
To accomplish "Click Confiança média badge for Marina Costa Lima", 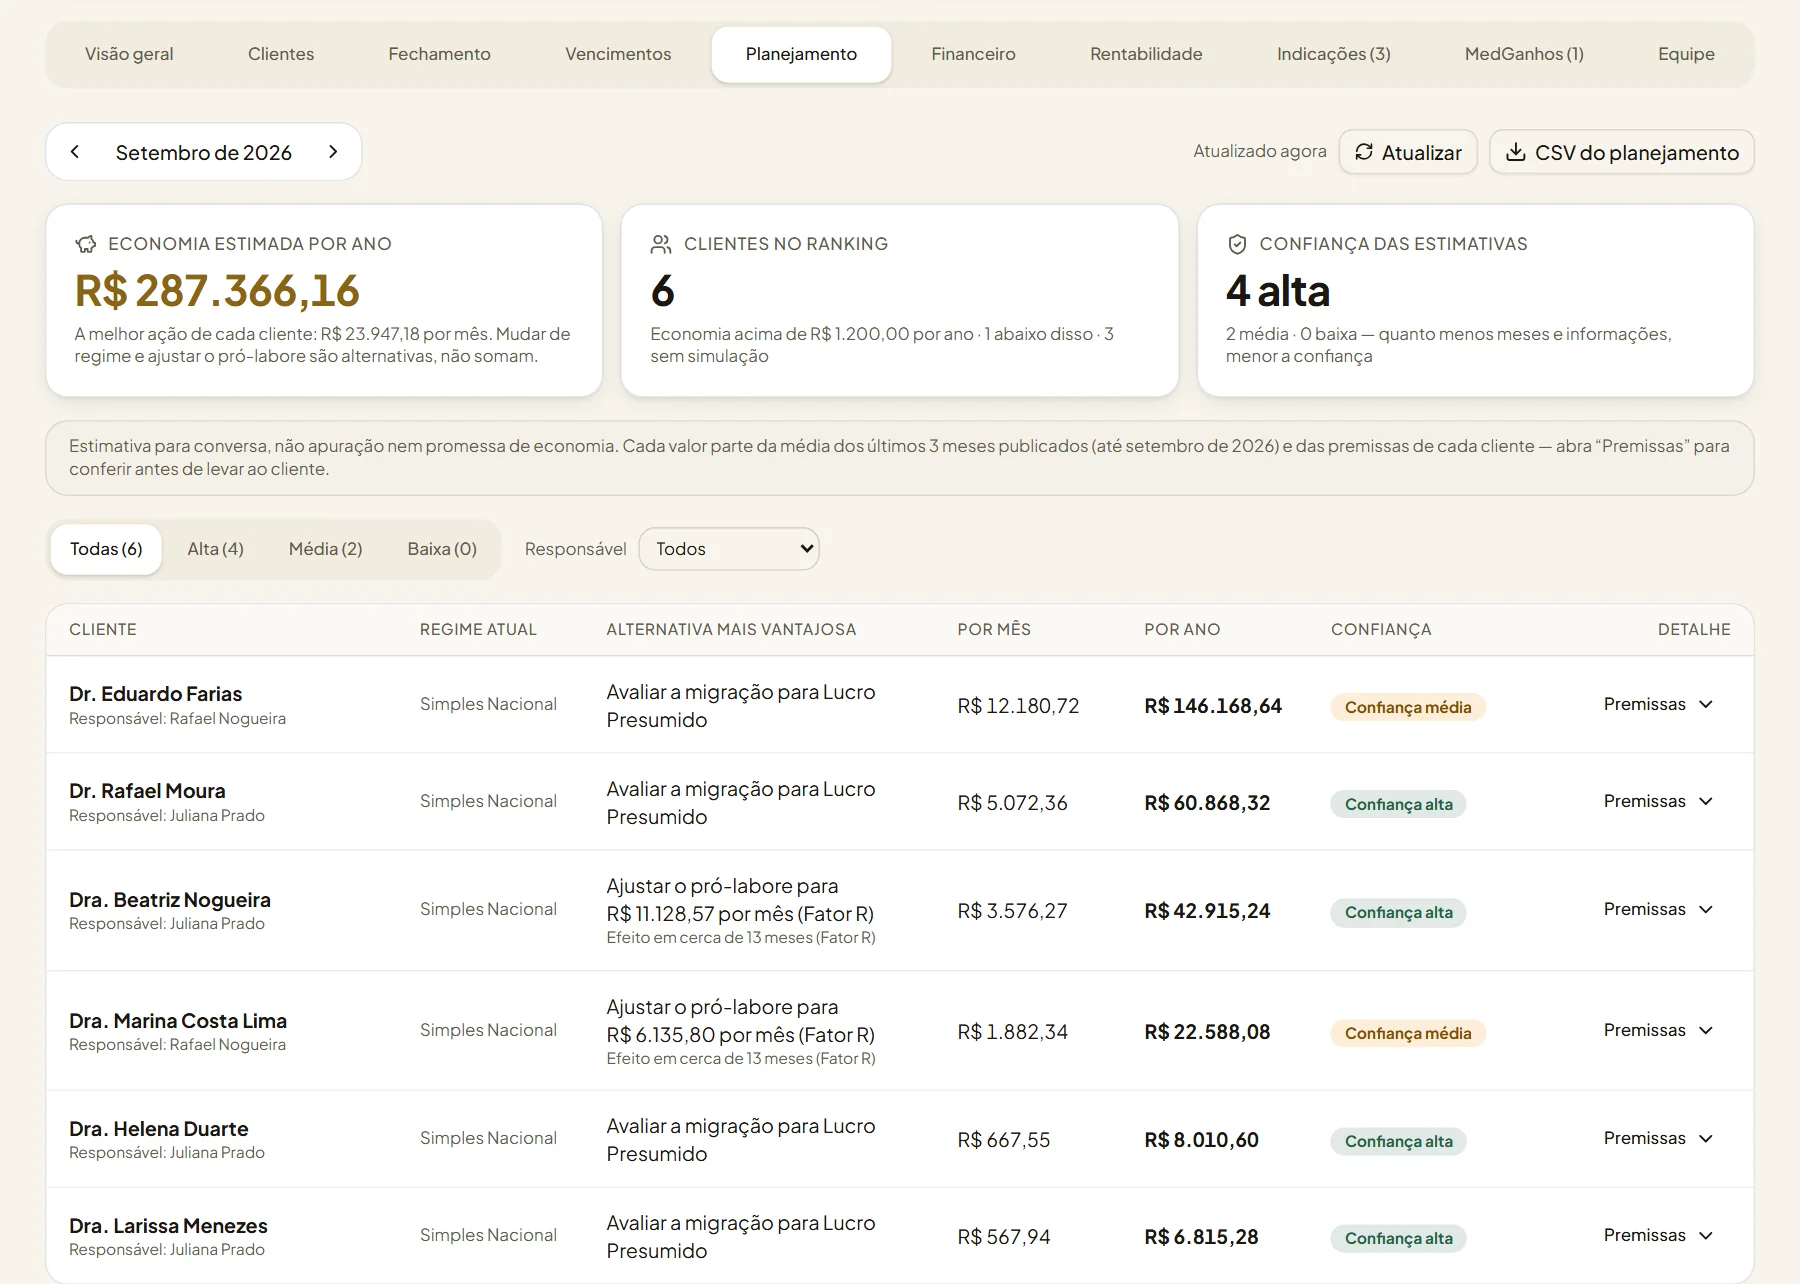I will point(1408,1033).
